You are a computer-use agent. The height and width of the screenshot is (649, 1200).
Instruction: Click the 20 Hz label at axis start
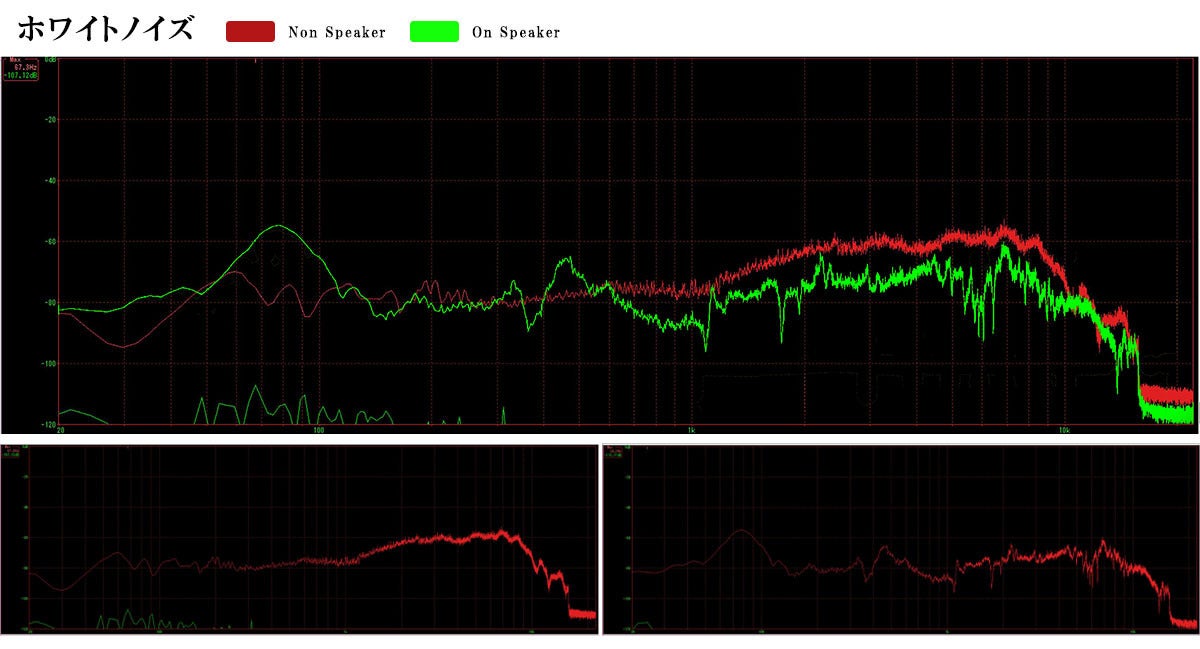coord(62,429)
